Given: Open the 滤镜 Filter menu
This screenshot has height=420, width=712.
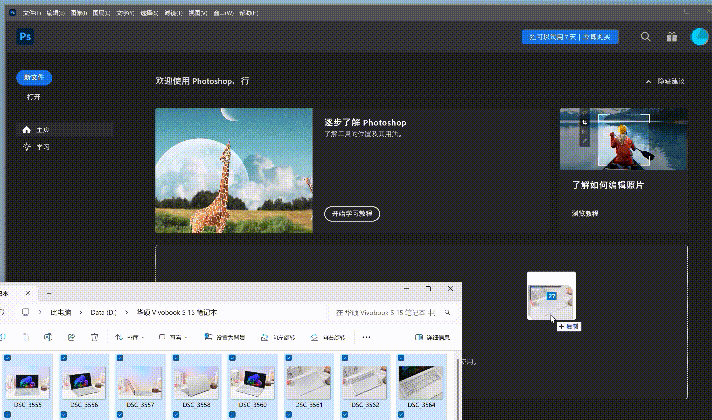Looking at the screenshot, I should tap(173, 13).
